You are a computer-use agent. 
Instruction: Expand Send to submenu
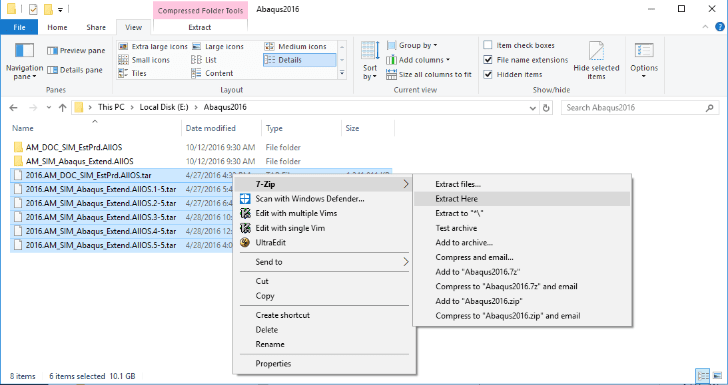324,262
